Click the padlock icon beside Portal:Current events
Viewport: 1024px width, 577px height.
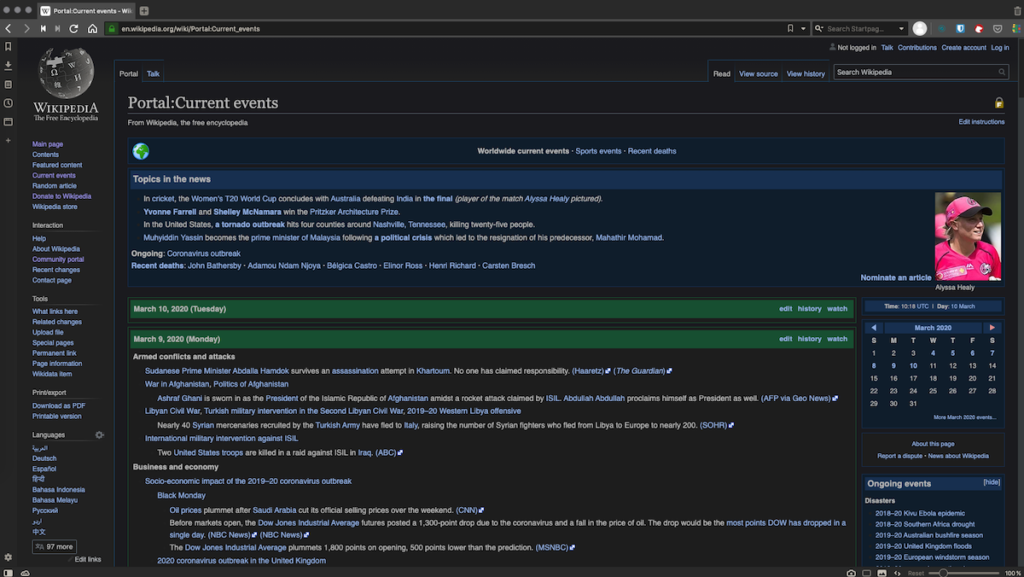[x=997, y=101]
